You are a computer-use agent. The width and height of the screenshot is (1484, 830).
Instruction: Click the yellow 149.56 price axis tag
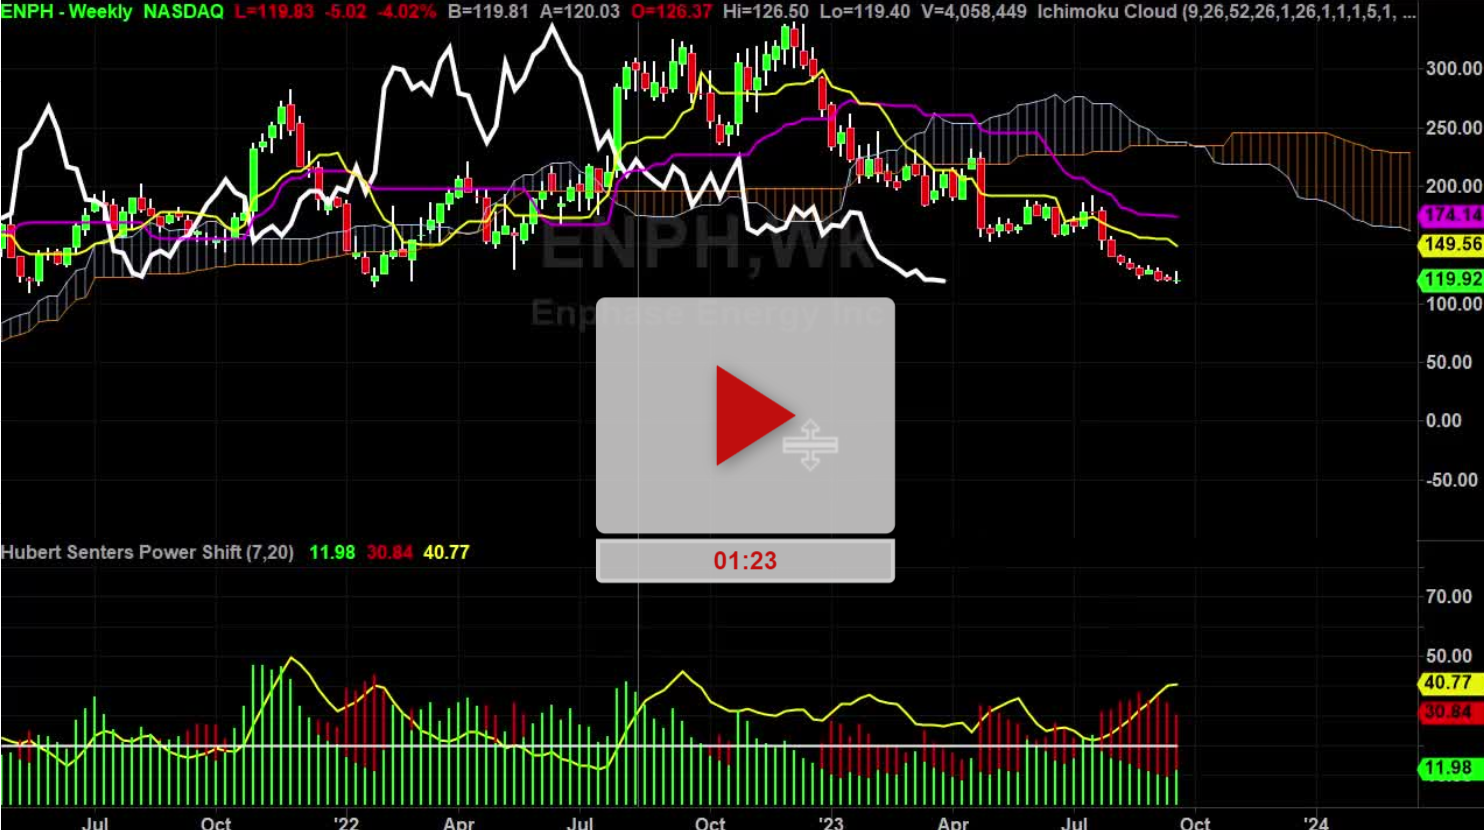(1452, 244)
